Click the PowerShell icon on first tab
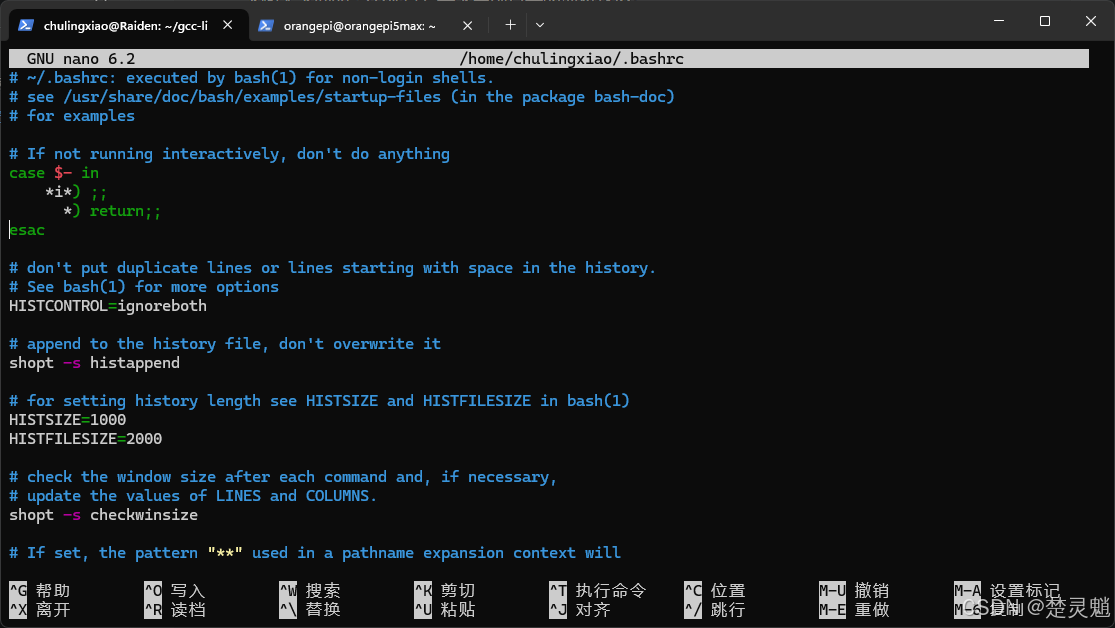Screen dimensions: 1115x628 (x=26, y=26)
